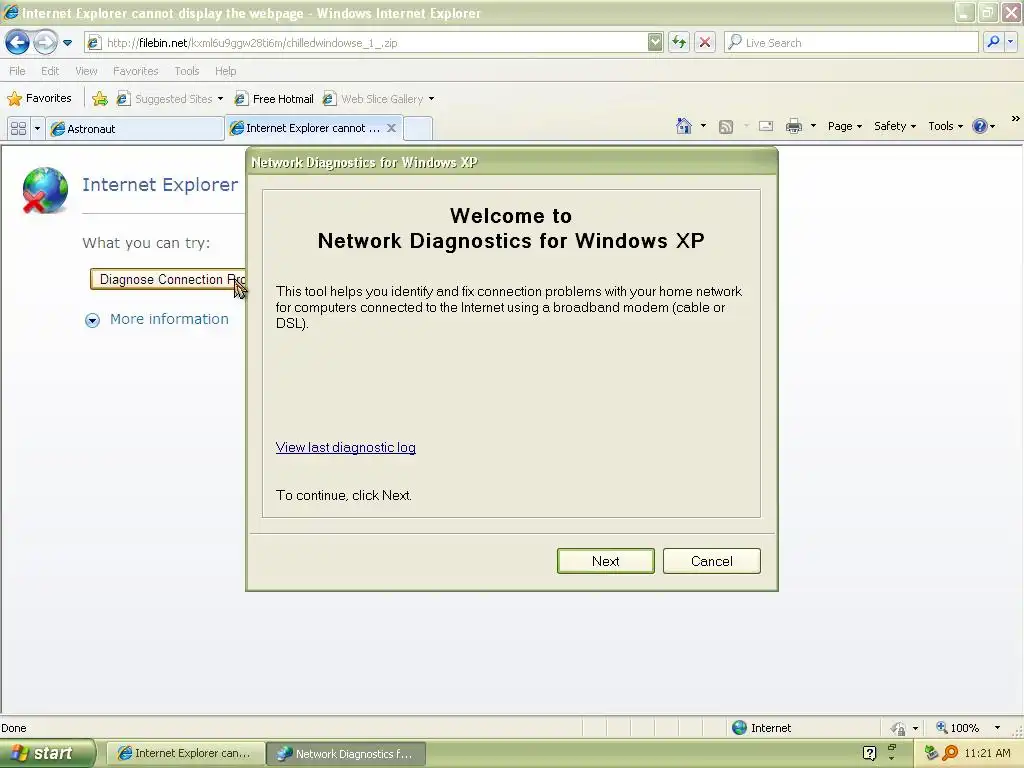This screenshot has height=768, width=1024.
Task: Click the Internet security zone indicator
Action: [x=761, y=728]
